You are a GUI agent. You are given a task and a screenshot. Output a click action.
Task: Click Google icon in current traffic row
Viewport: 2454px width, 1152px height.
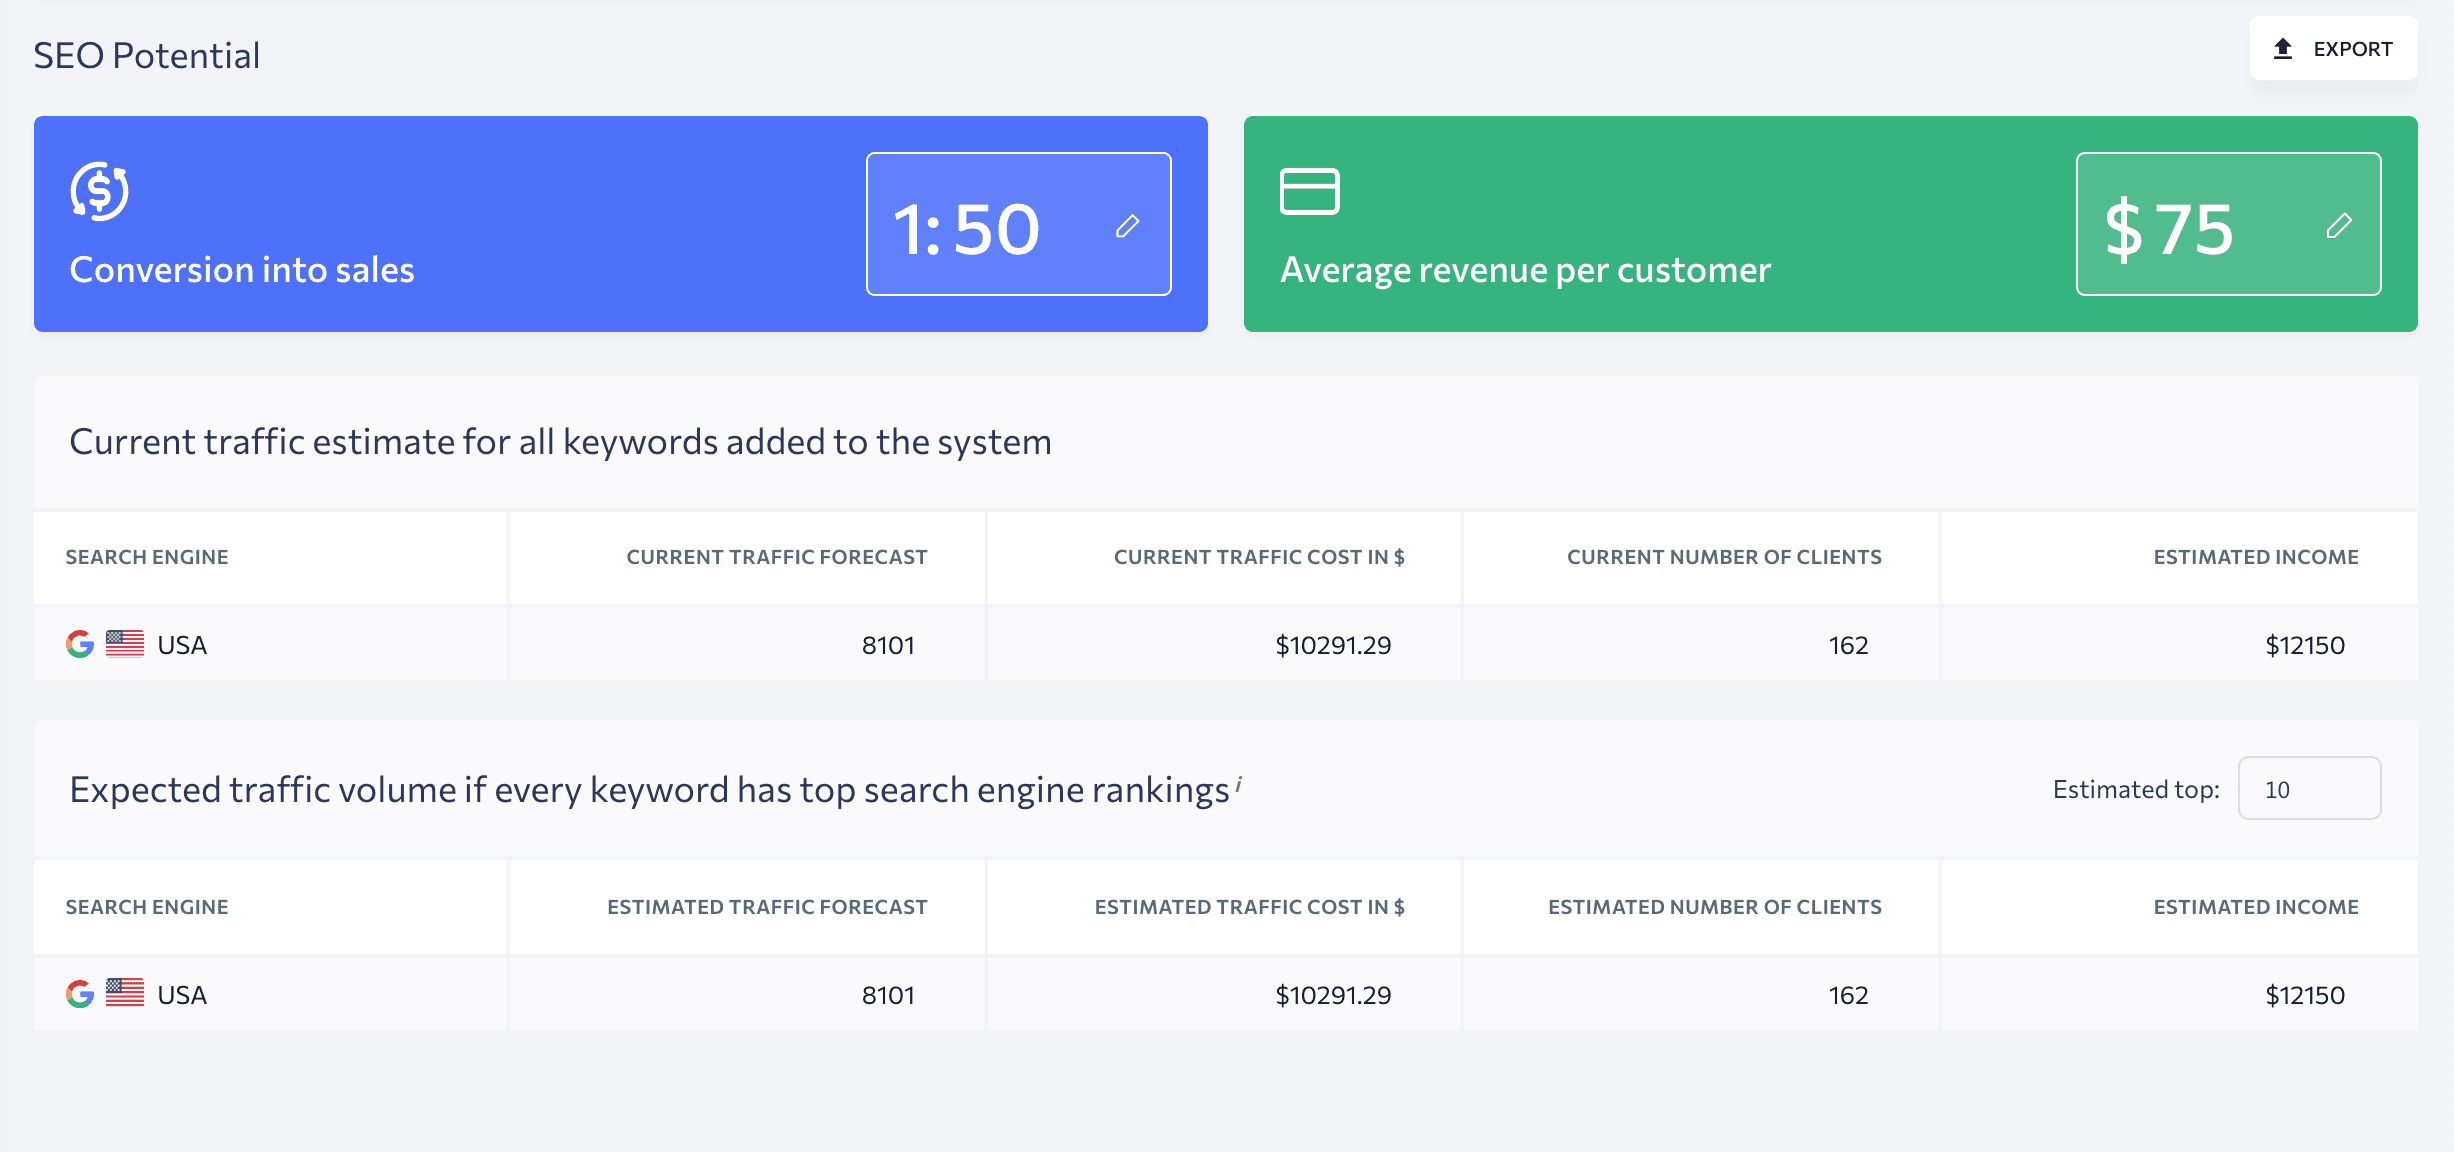(x=80, y=644)
